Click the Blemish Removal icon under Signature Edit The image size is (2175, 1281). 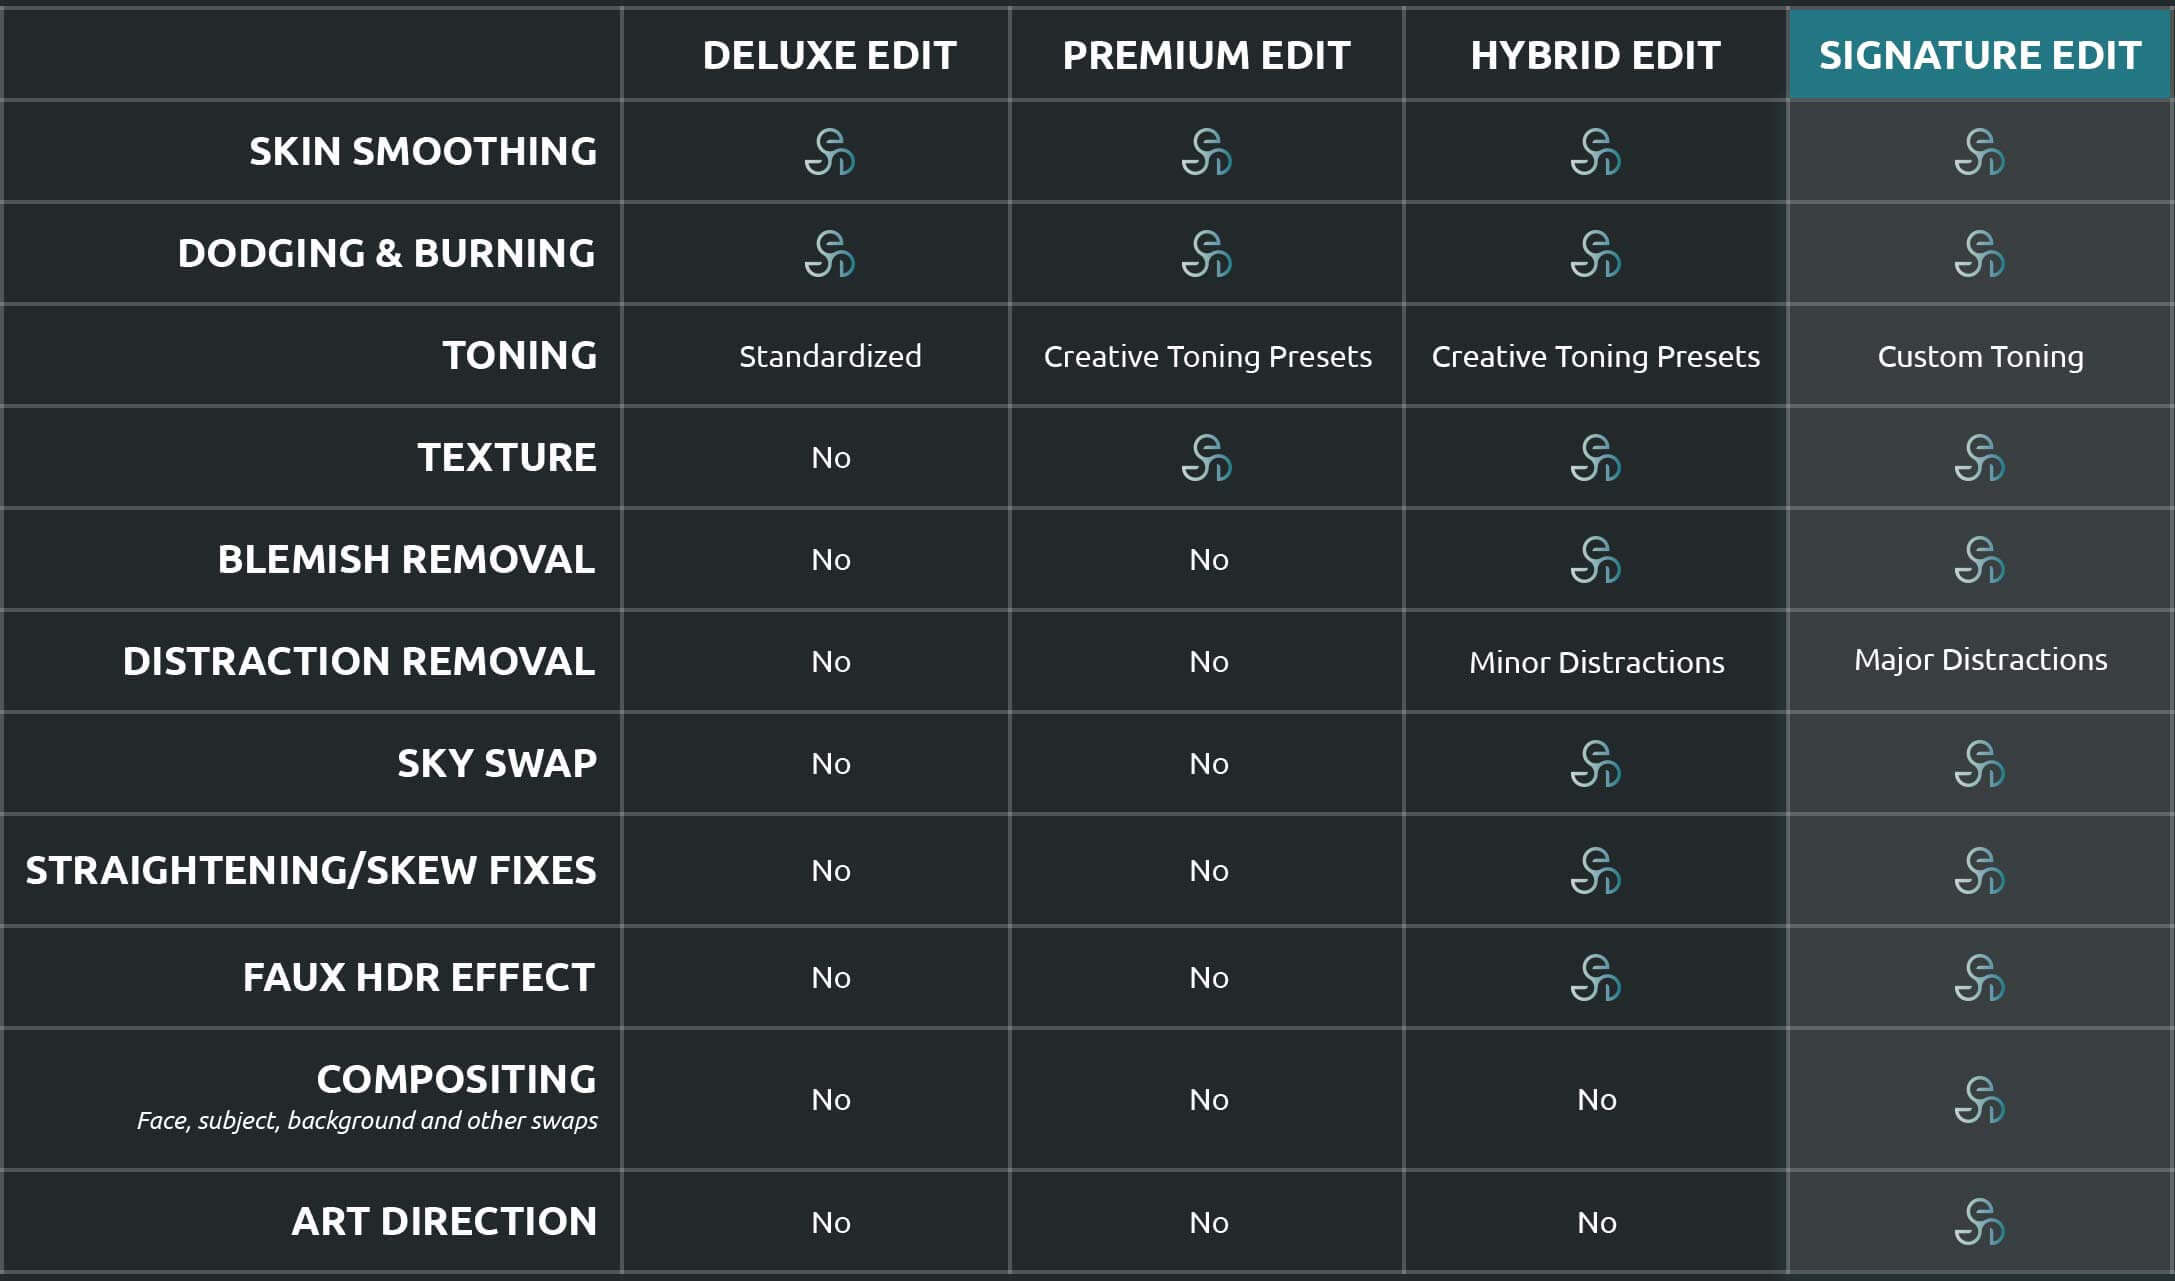[1980, 560]
